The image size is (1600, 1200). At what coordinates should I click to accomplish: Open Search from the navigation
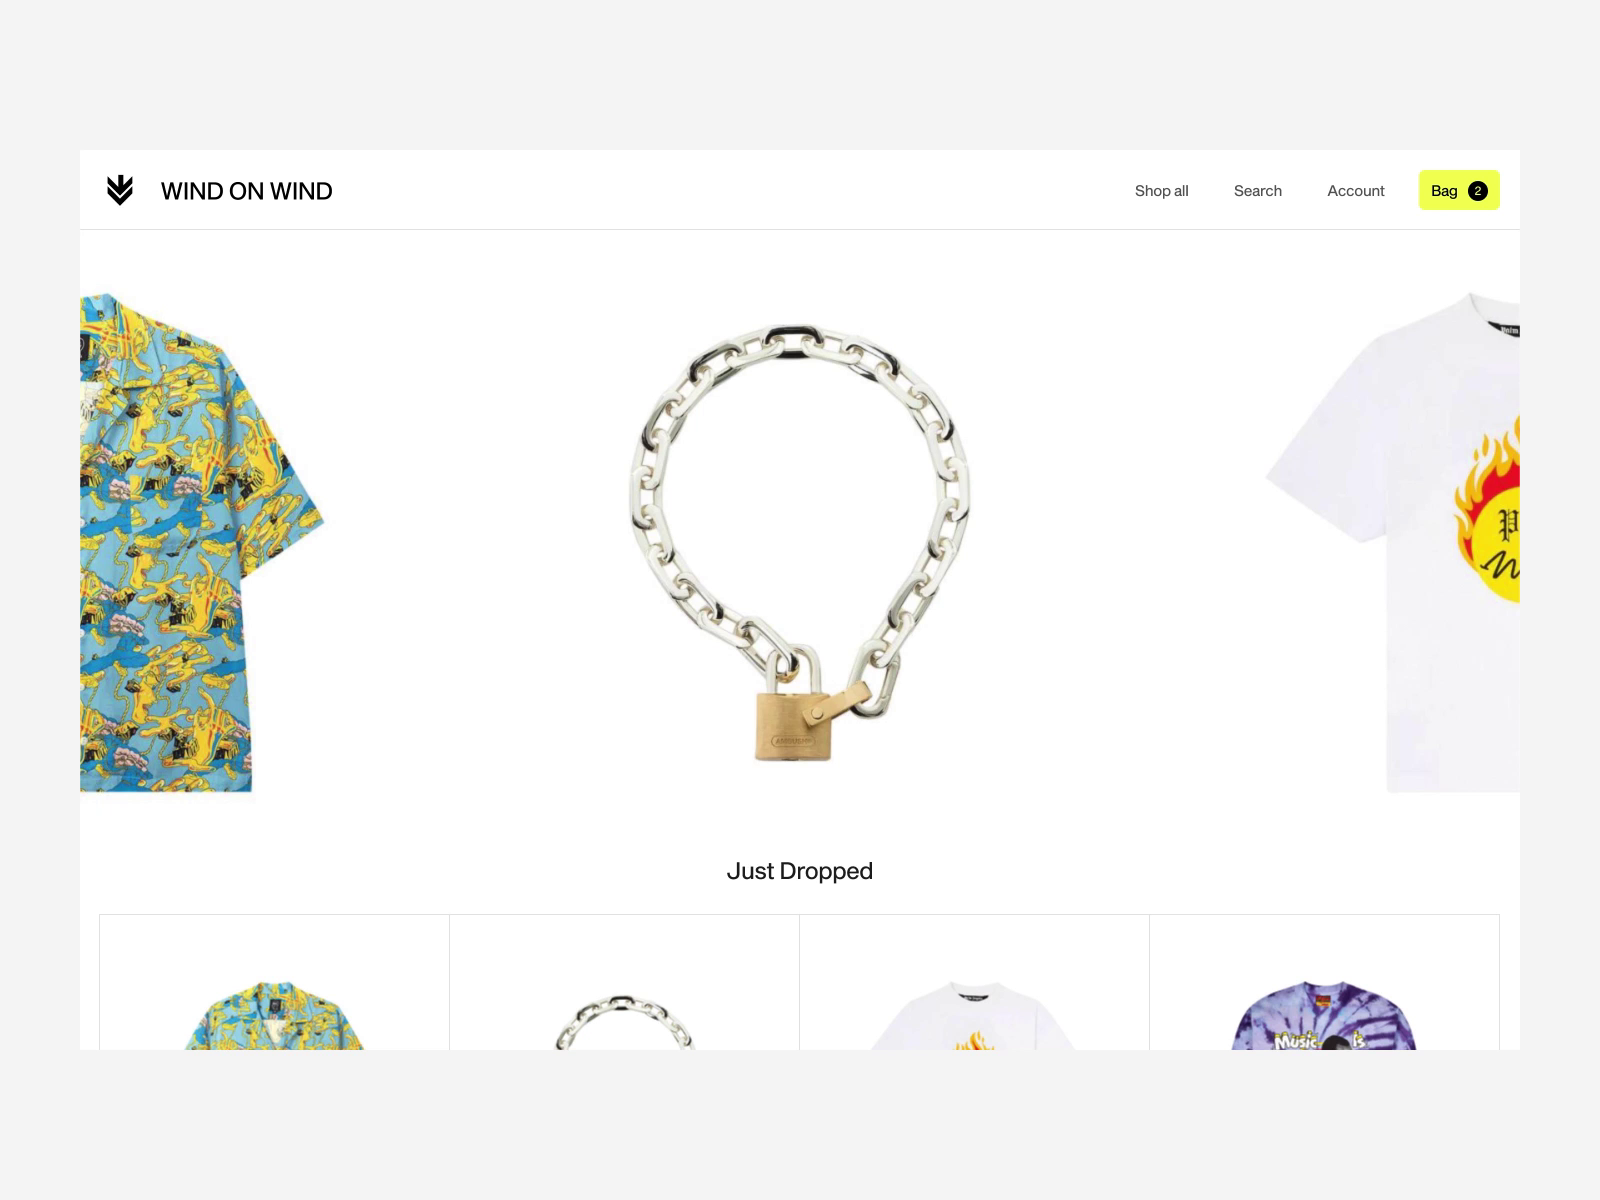pyautogui.click(x=1257, y=191)
